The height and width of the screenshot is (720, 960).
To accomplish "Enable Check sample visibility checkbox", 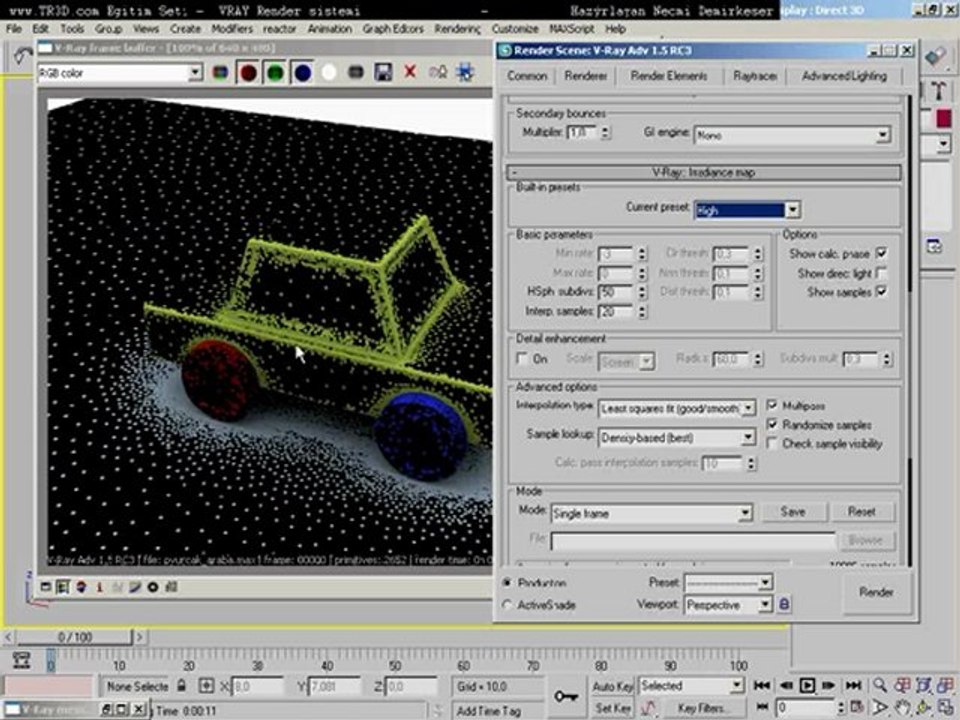I will pyautogui.click(x=772, y=443).
